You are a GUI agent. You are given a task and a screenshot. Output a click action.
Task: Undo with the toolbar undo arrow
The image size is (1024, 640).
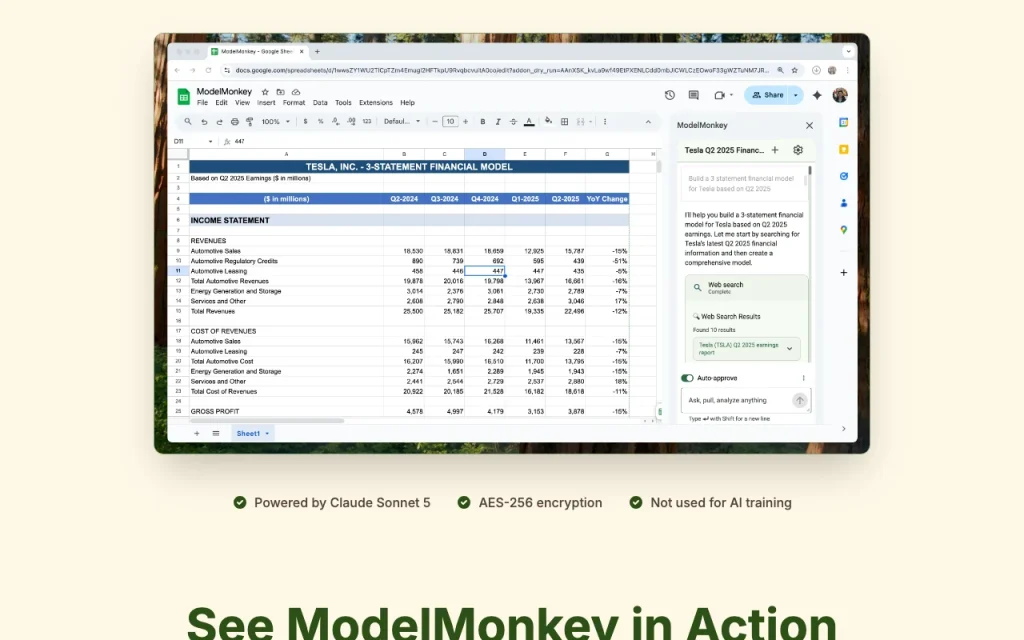coord(204,121)
